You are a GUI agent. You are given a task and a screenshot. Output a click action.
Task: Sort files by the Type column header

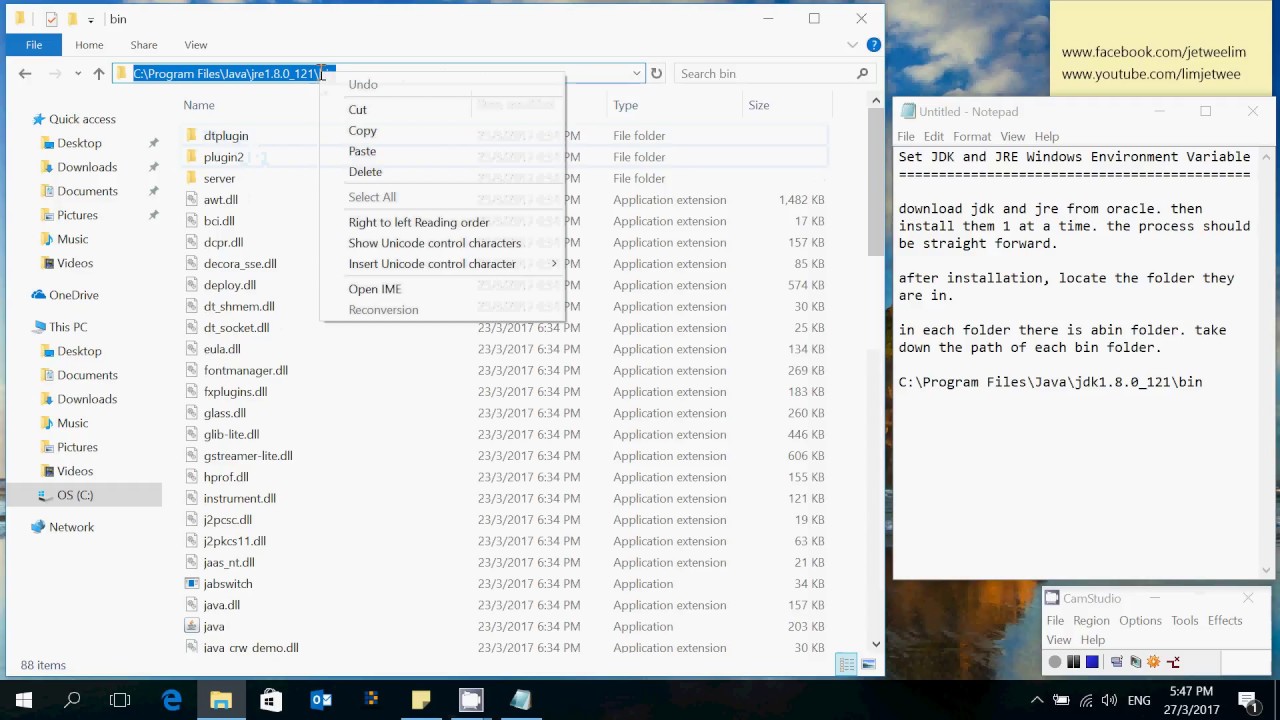(625, 105)
